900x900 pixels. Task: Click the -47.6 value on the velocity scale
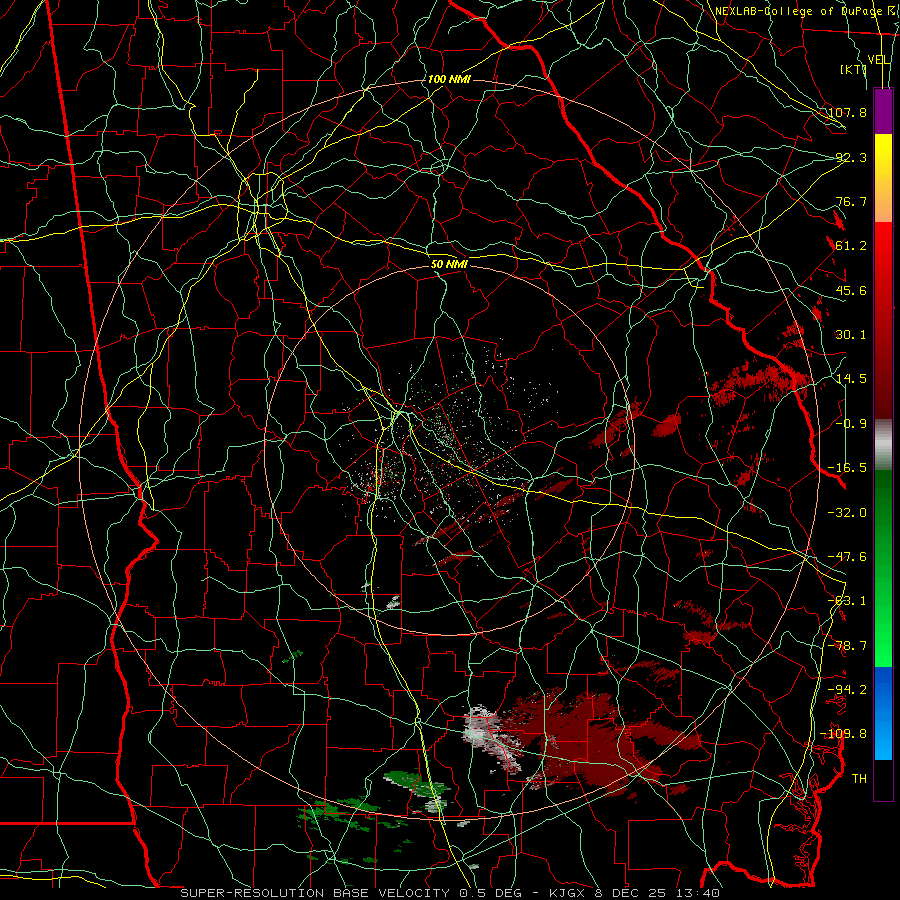point(847,557)
